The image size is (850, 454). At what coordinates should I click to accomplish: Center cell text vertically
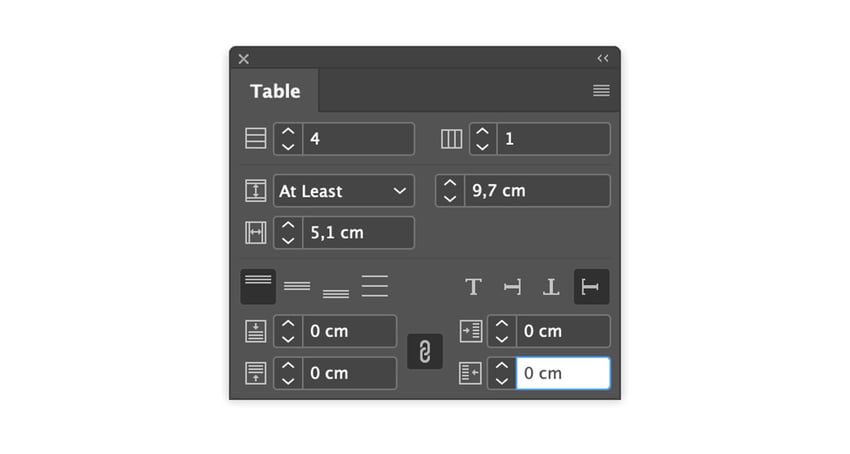pyautogui.click(x=297, y=287)
